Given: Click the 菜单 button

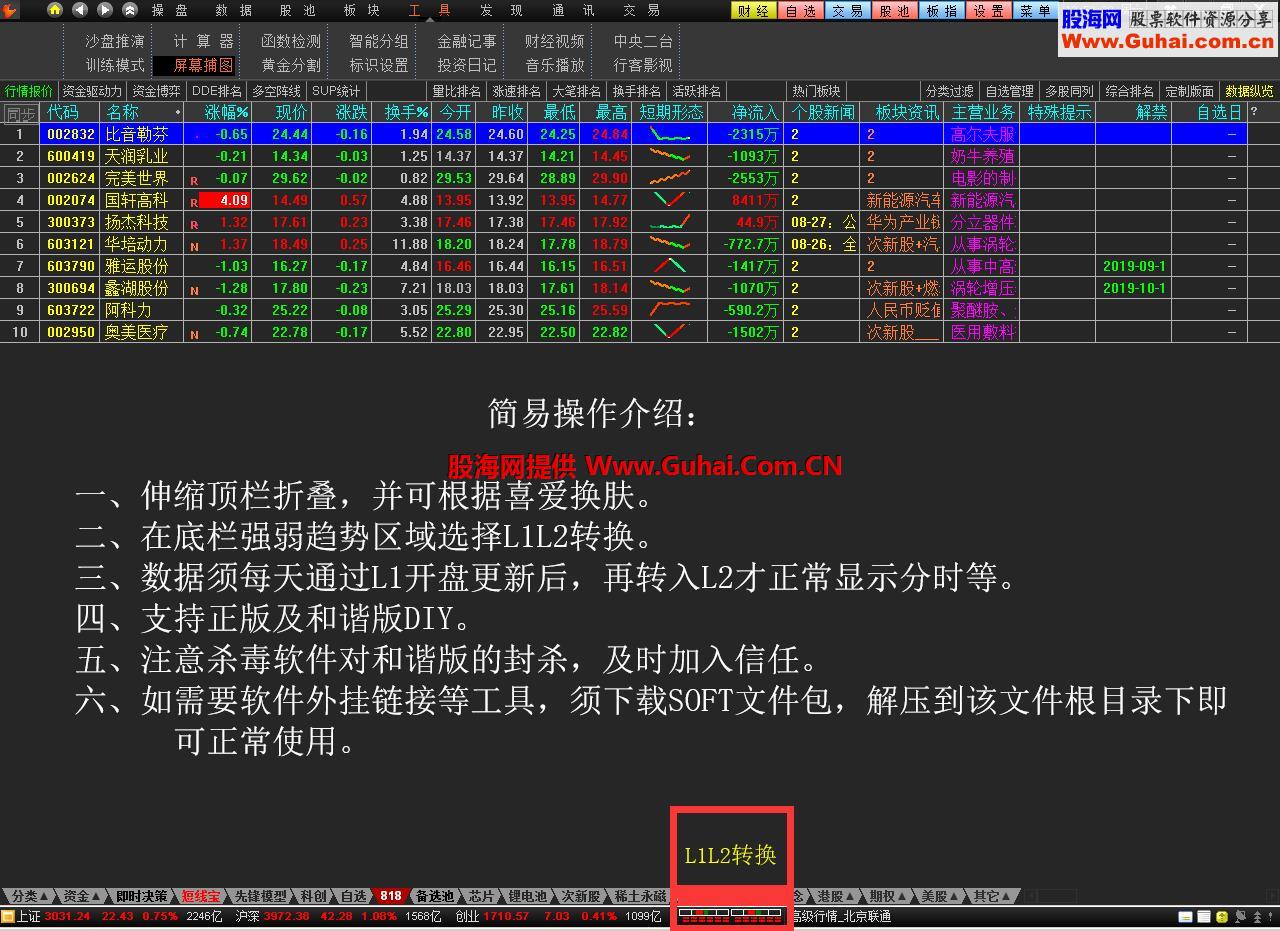Looking at the screenshot, I should coord(1035,11).
